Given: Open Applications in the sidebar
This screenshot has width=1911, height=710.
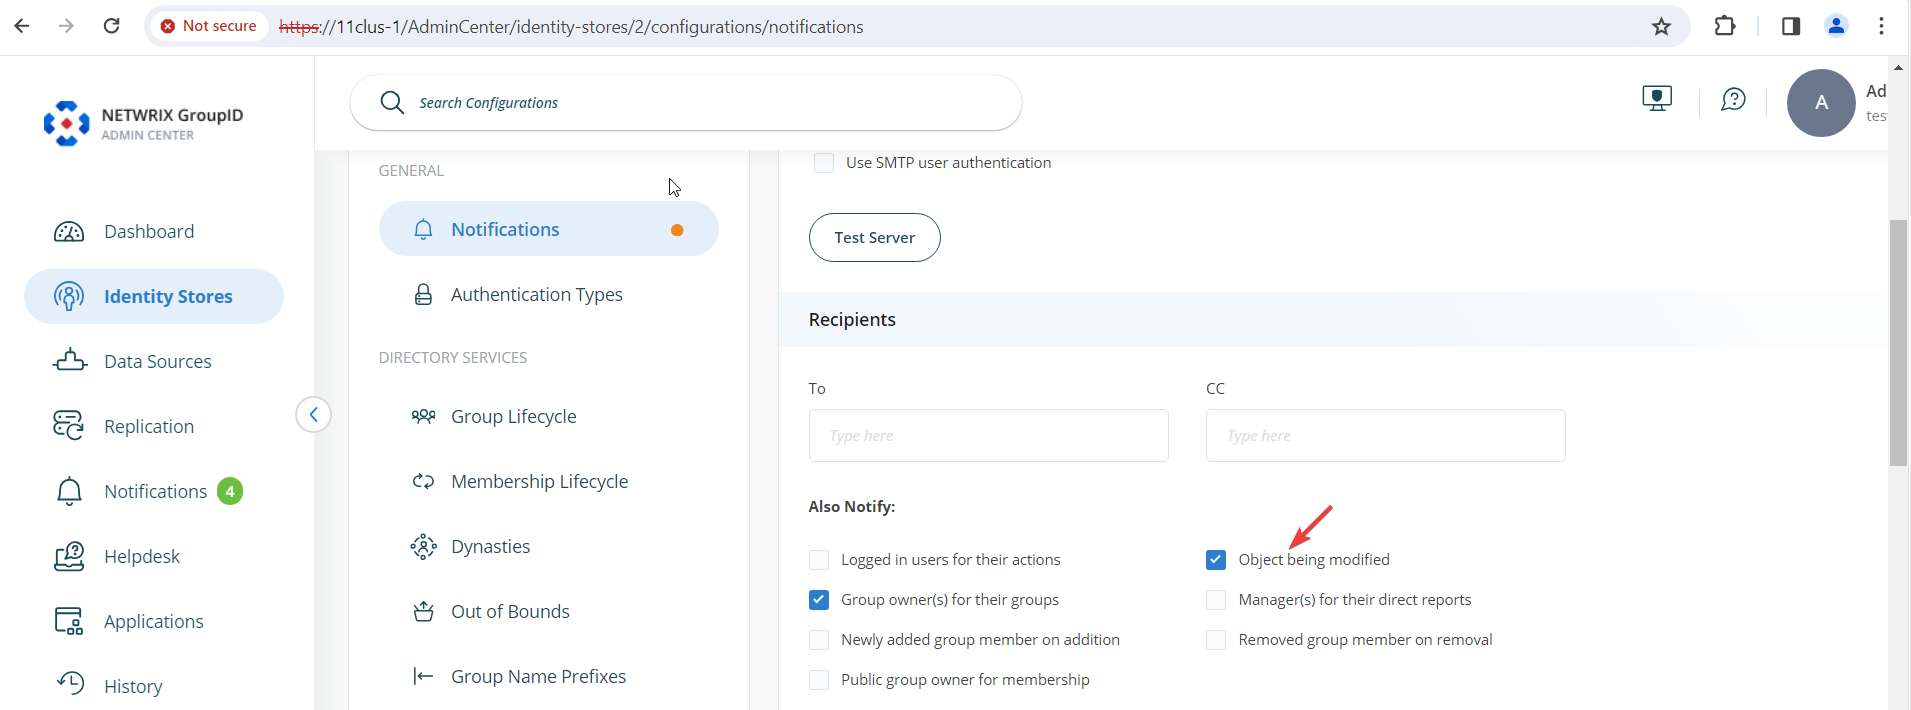Looking at the screenshot, I should 154,621.
